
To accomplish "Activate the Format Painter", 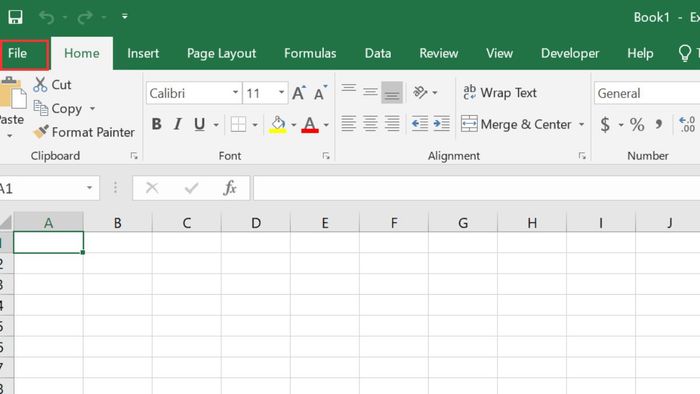I will pos(84,132).
